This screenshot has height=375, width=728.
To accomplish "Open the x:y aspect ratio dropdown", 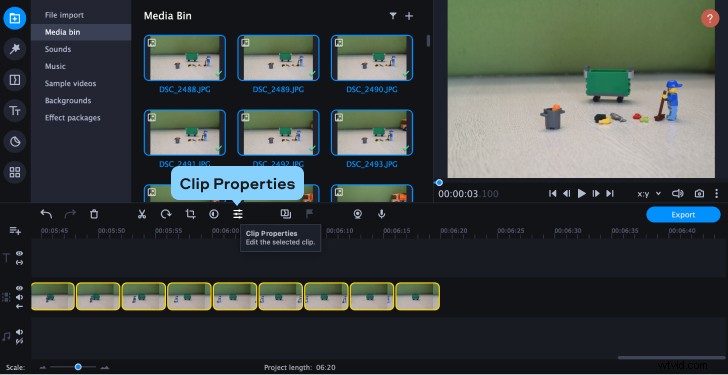I will [x=649, y=194].
